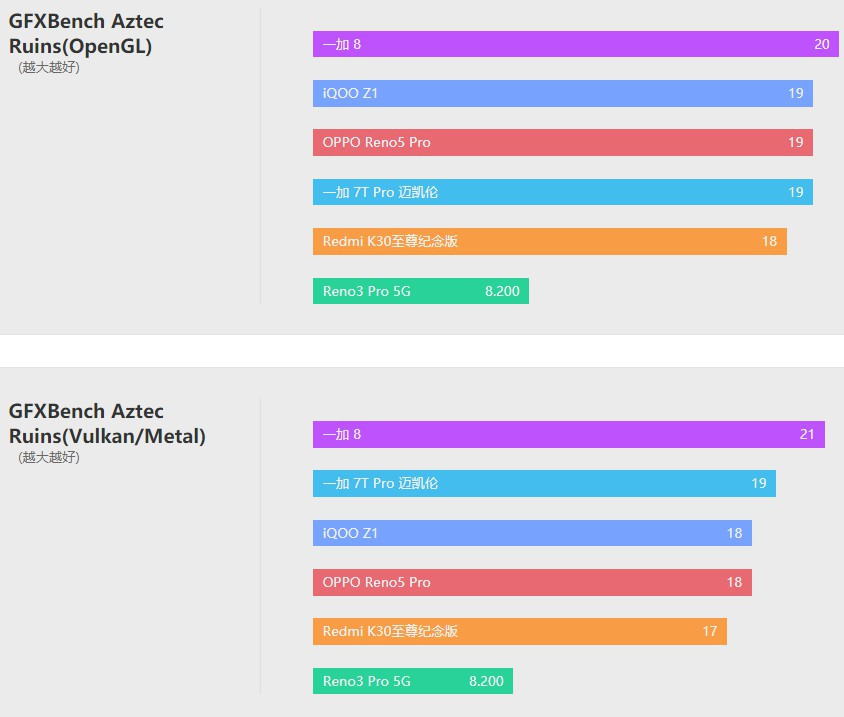Click the GFXBench Aztec Ruins(Vulkan/Metal) heading

tap(107, 423)
